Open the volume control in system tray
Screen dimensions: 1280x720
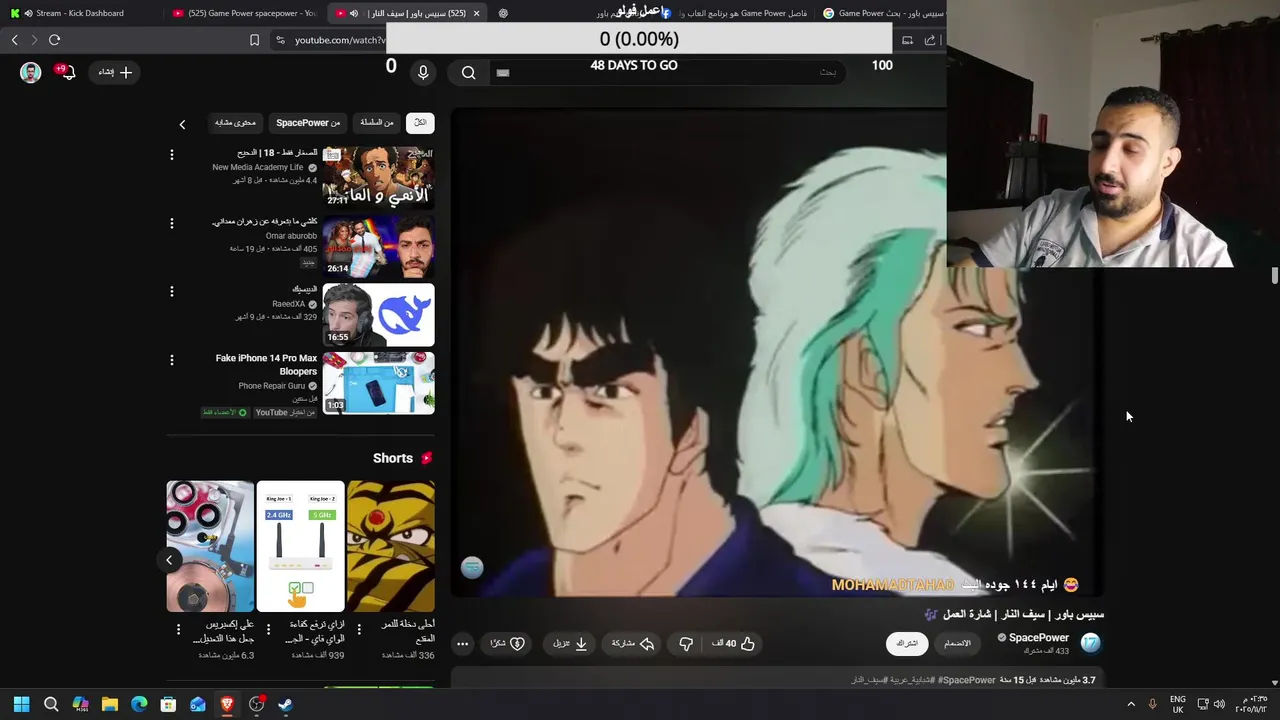click(x=1219, y=704)
